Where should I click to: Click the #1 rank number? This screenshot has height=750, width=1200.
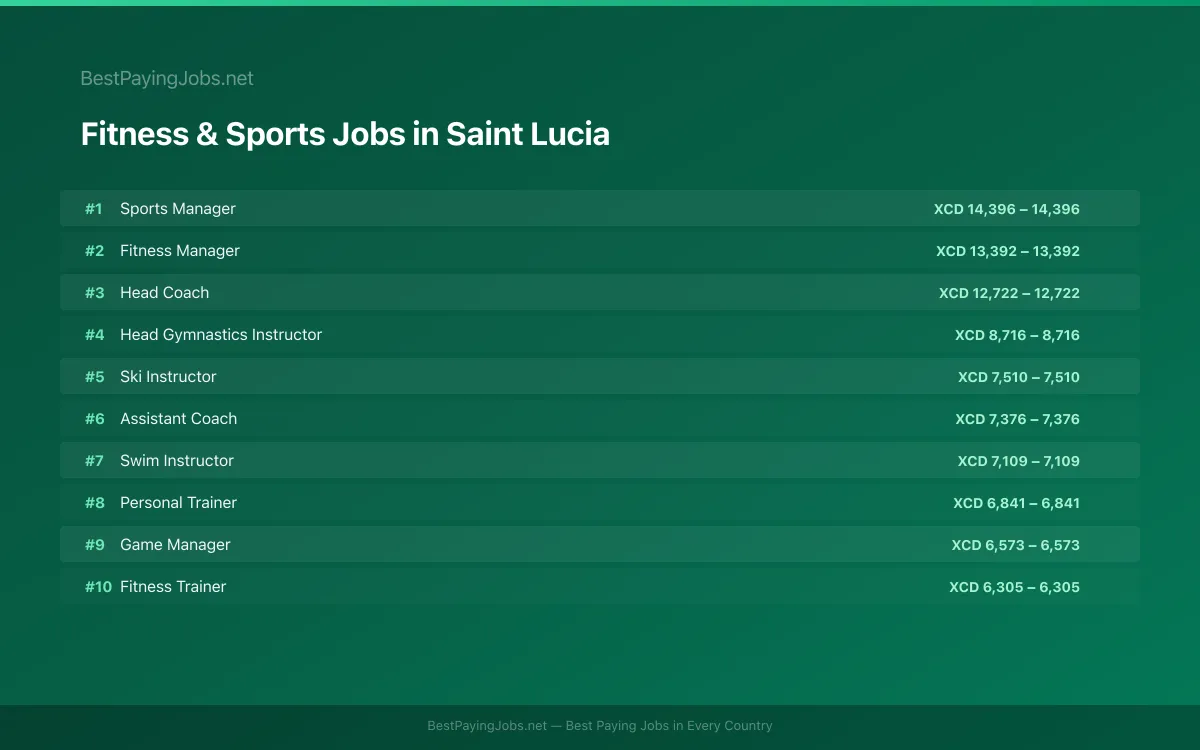[x=93, y=209]
